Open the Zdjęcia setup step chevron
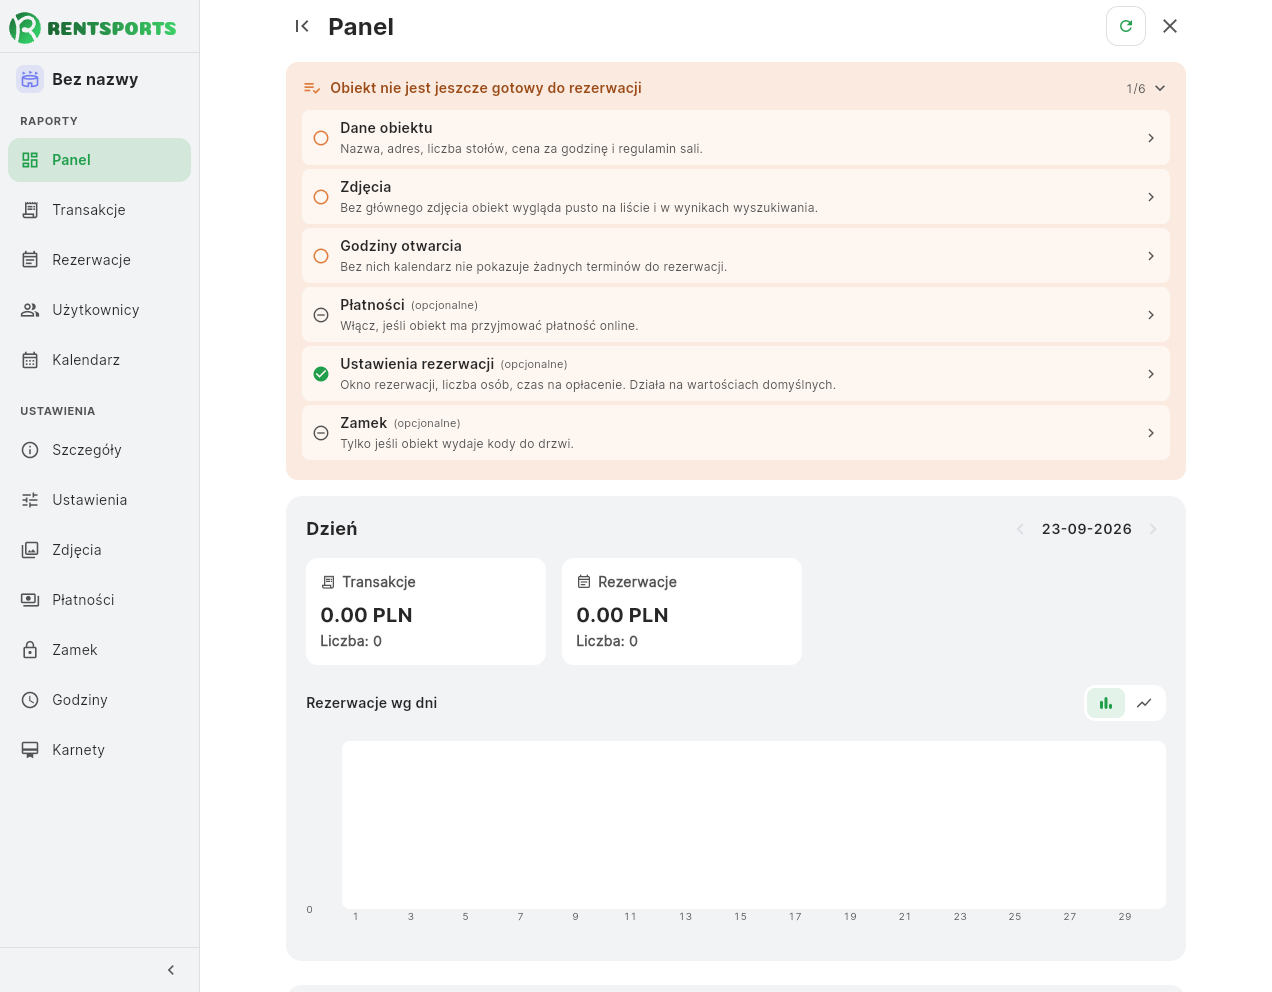Screen dimensions: 1272x992 tap(1151, 197)
